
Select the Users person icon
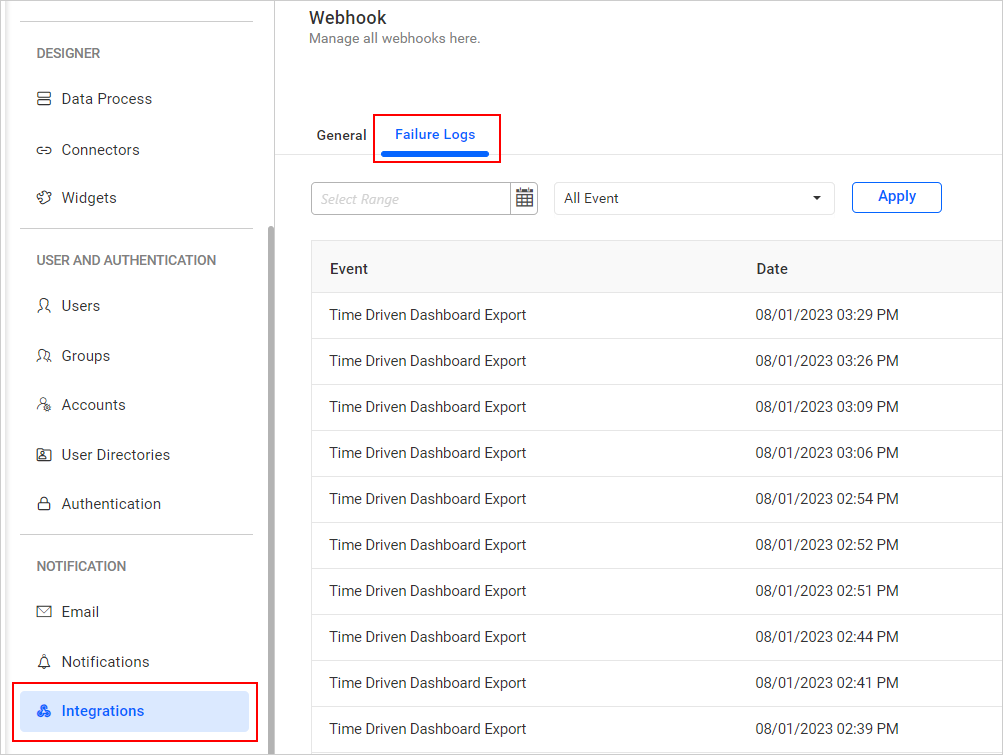click(x=42, y=305)
